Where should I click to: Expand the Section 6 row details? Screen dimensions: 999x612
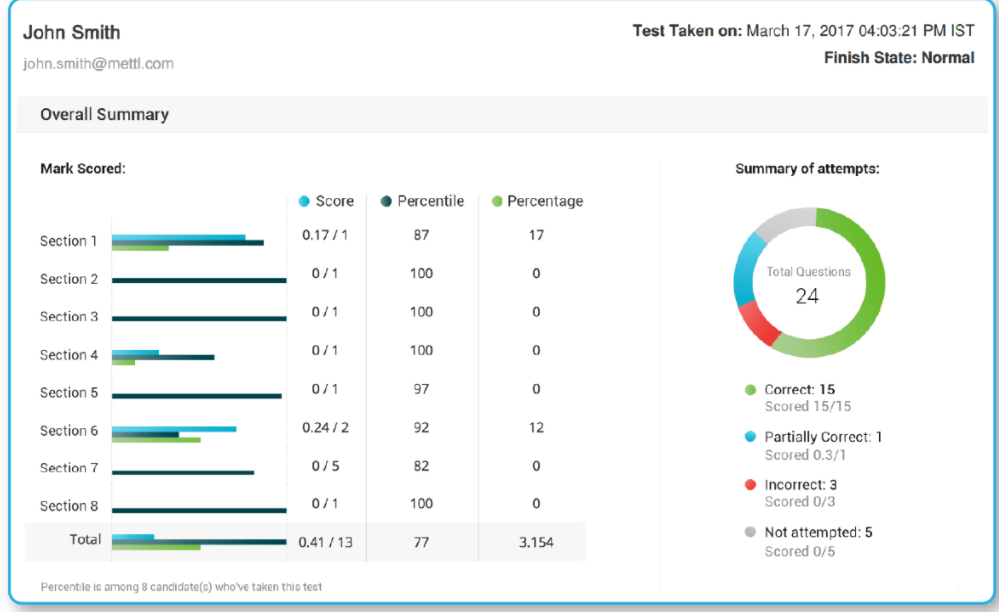click(68, 431)
